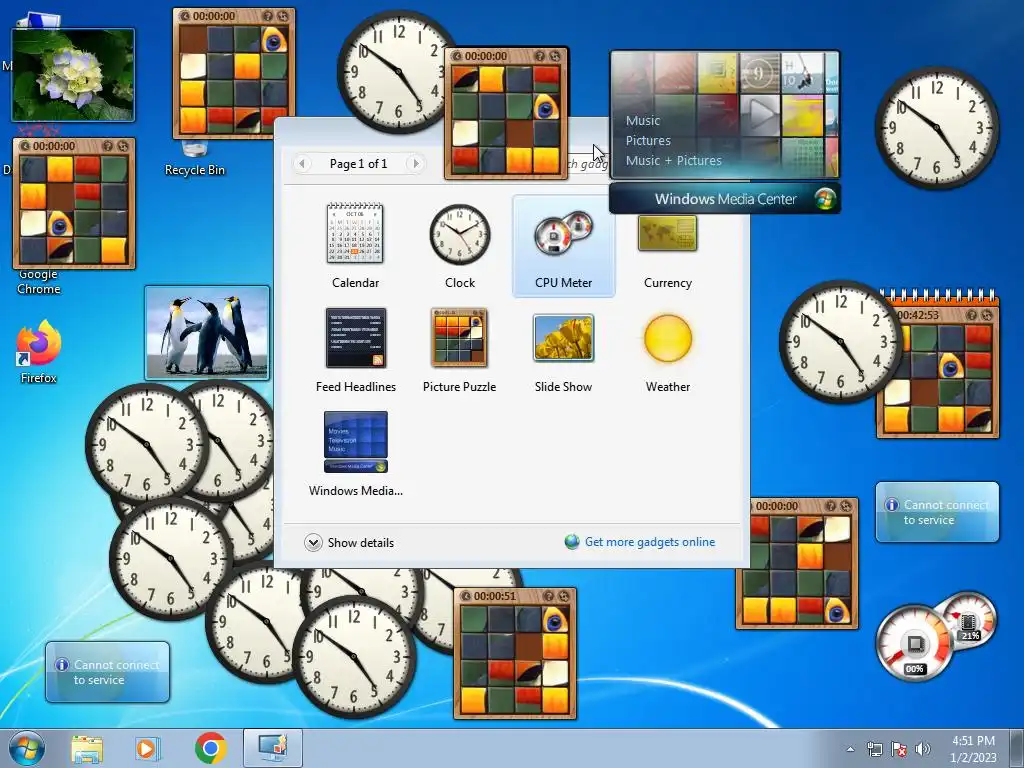Open the Action Center flag icon
The image size is (1024, 768).
[899, 749]
